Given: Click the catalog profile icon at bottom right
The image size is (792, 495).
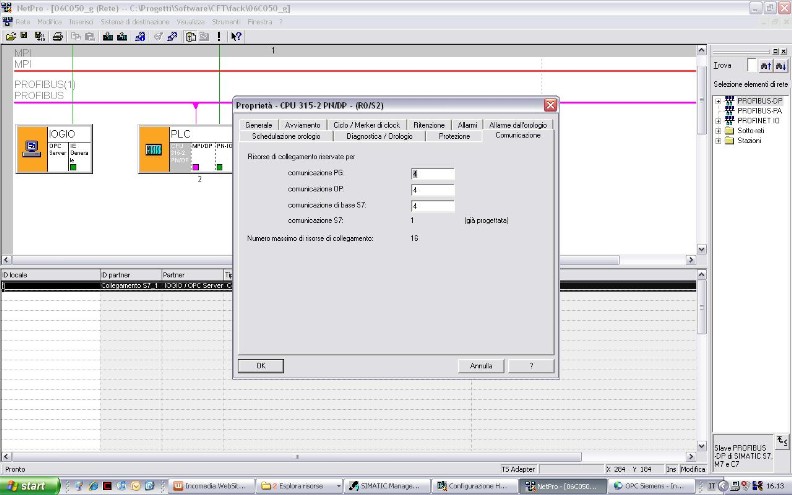Looking at the screenshot, I should tap(781, 441).
